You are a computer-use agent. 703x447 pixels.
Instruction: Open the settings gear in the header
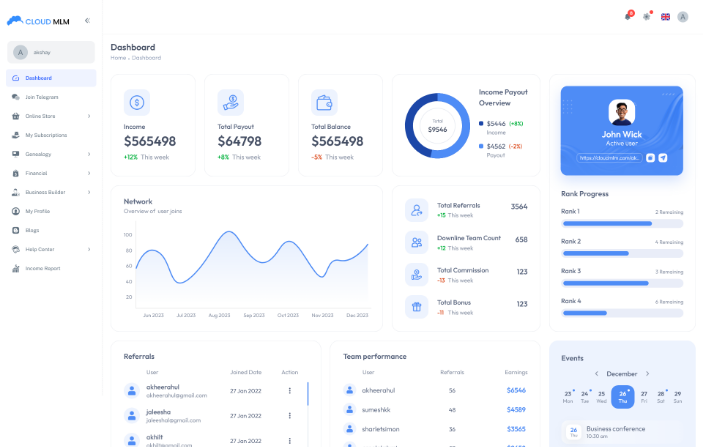coord(647,17)
